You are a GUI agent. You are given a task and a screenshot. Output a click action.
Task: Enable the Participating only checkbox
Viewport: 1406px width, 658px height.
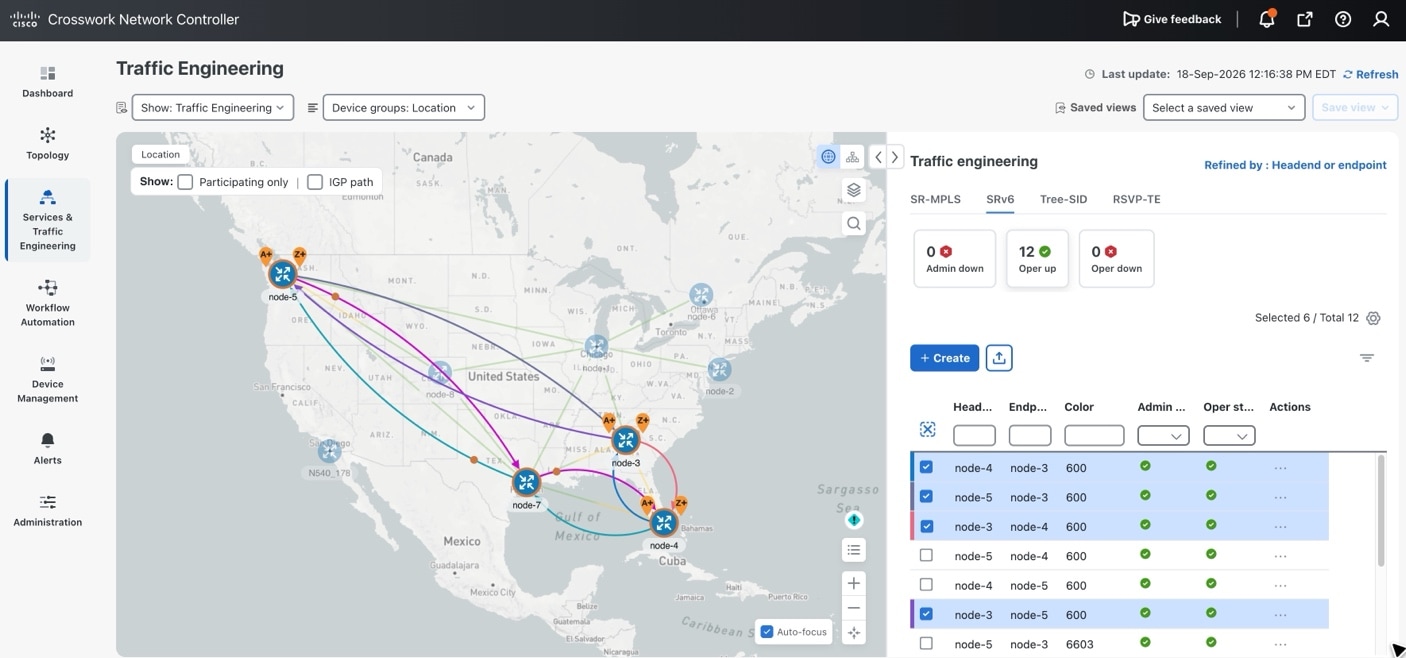(x=185, y=182)
